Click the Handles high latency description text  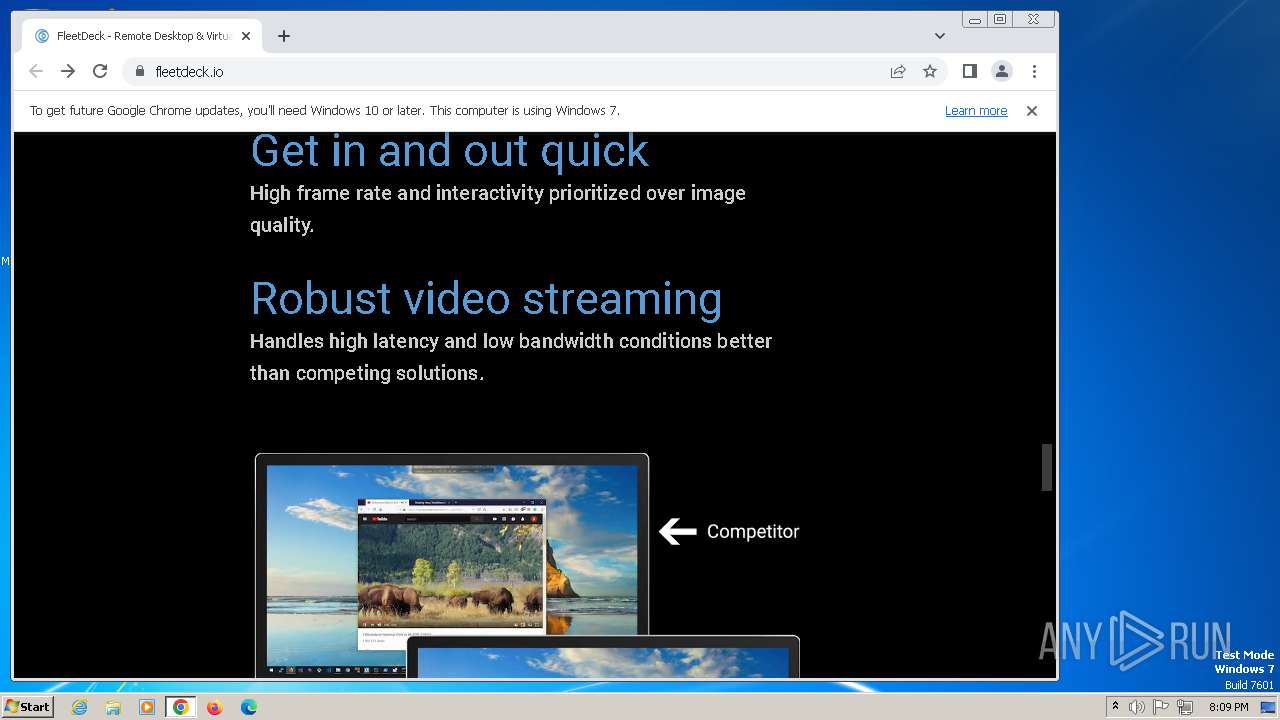point(511,357)
